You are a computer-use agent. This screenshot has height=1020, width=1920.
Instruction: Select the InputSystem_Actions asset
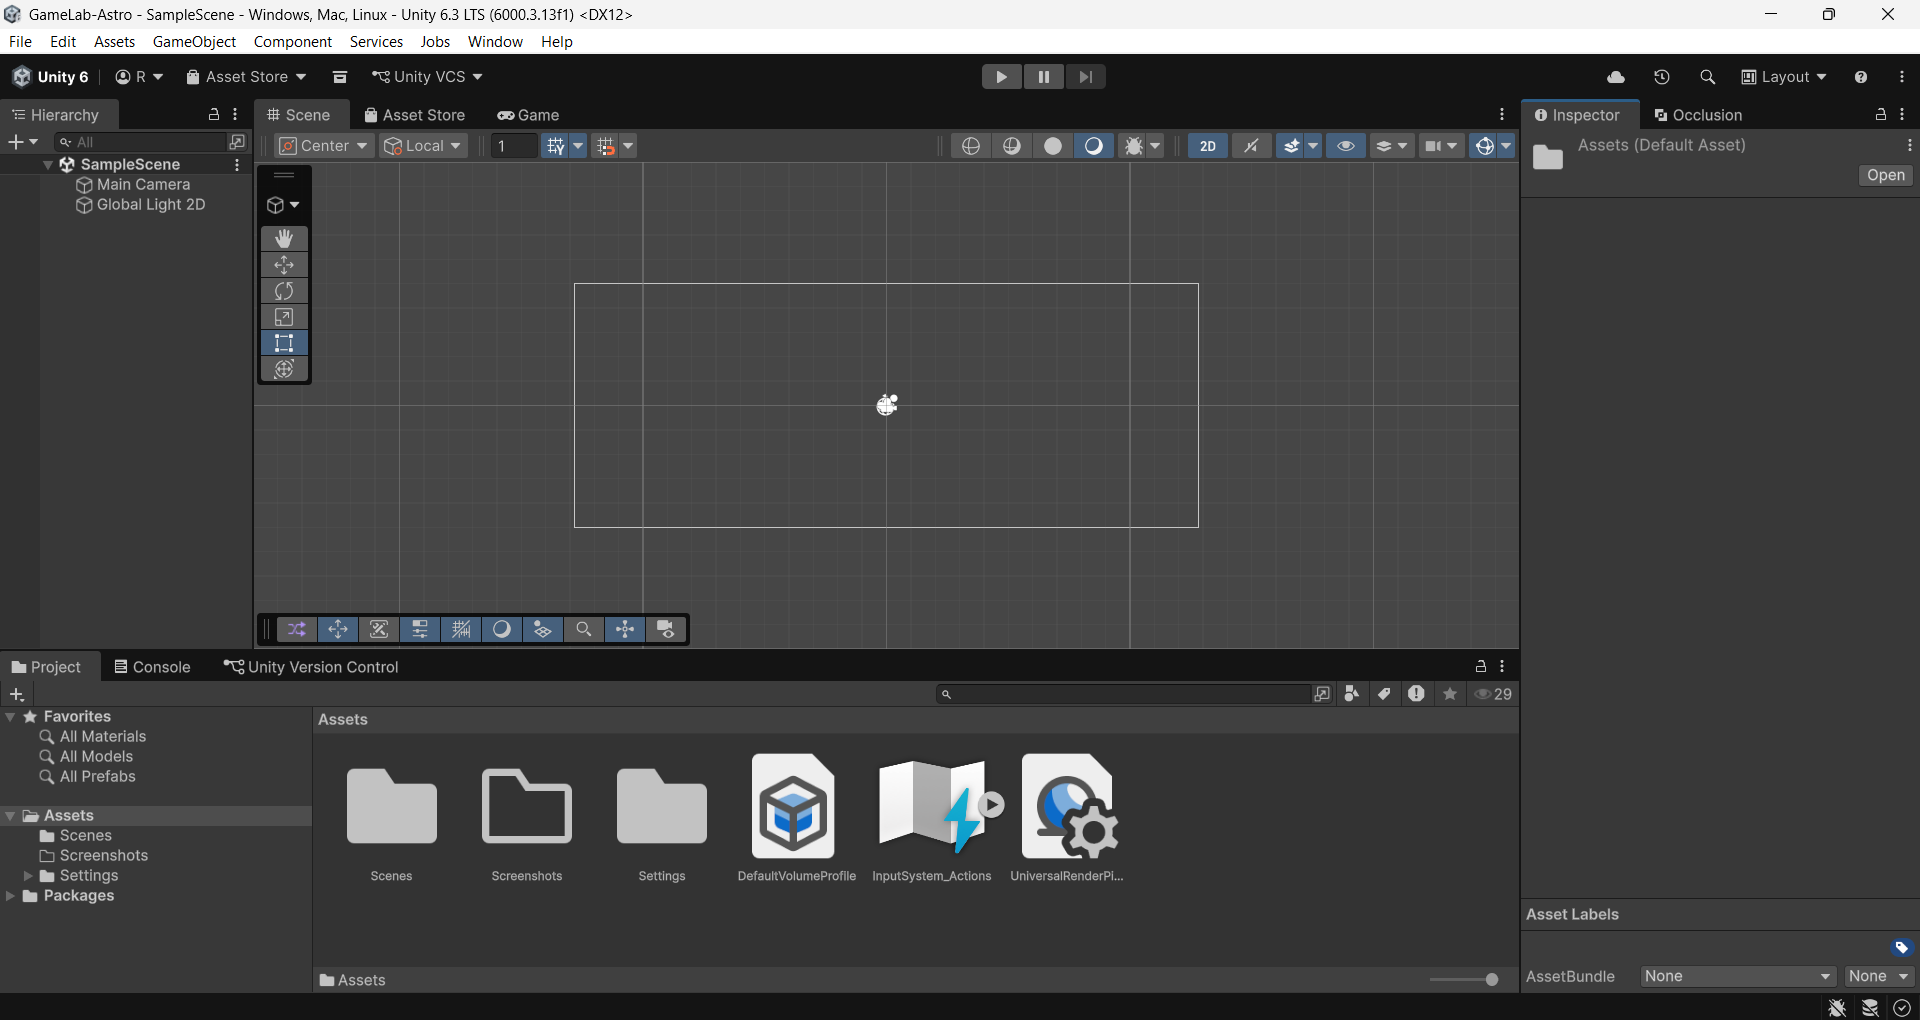[932, 818]
